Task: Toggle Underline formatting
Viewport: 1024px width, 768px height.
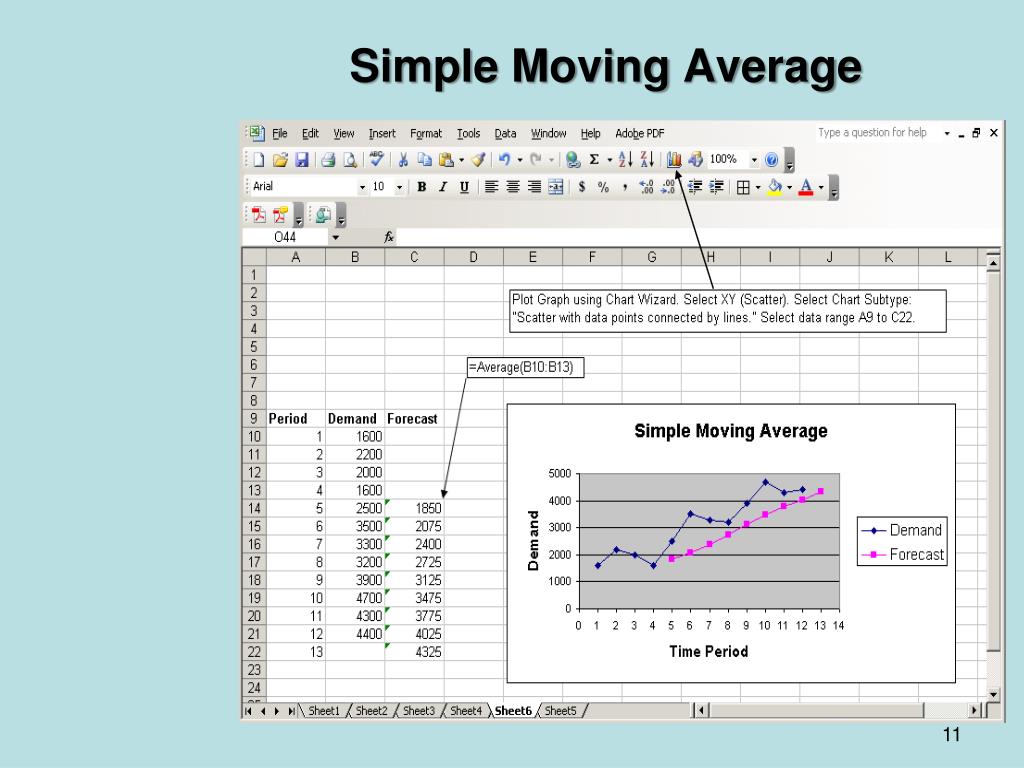Action: (464, 187)
